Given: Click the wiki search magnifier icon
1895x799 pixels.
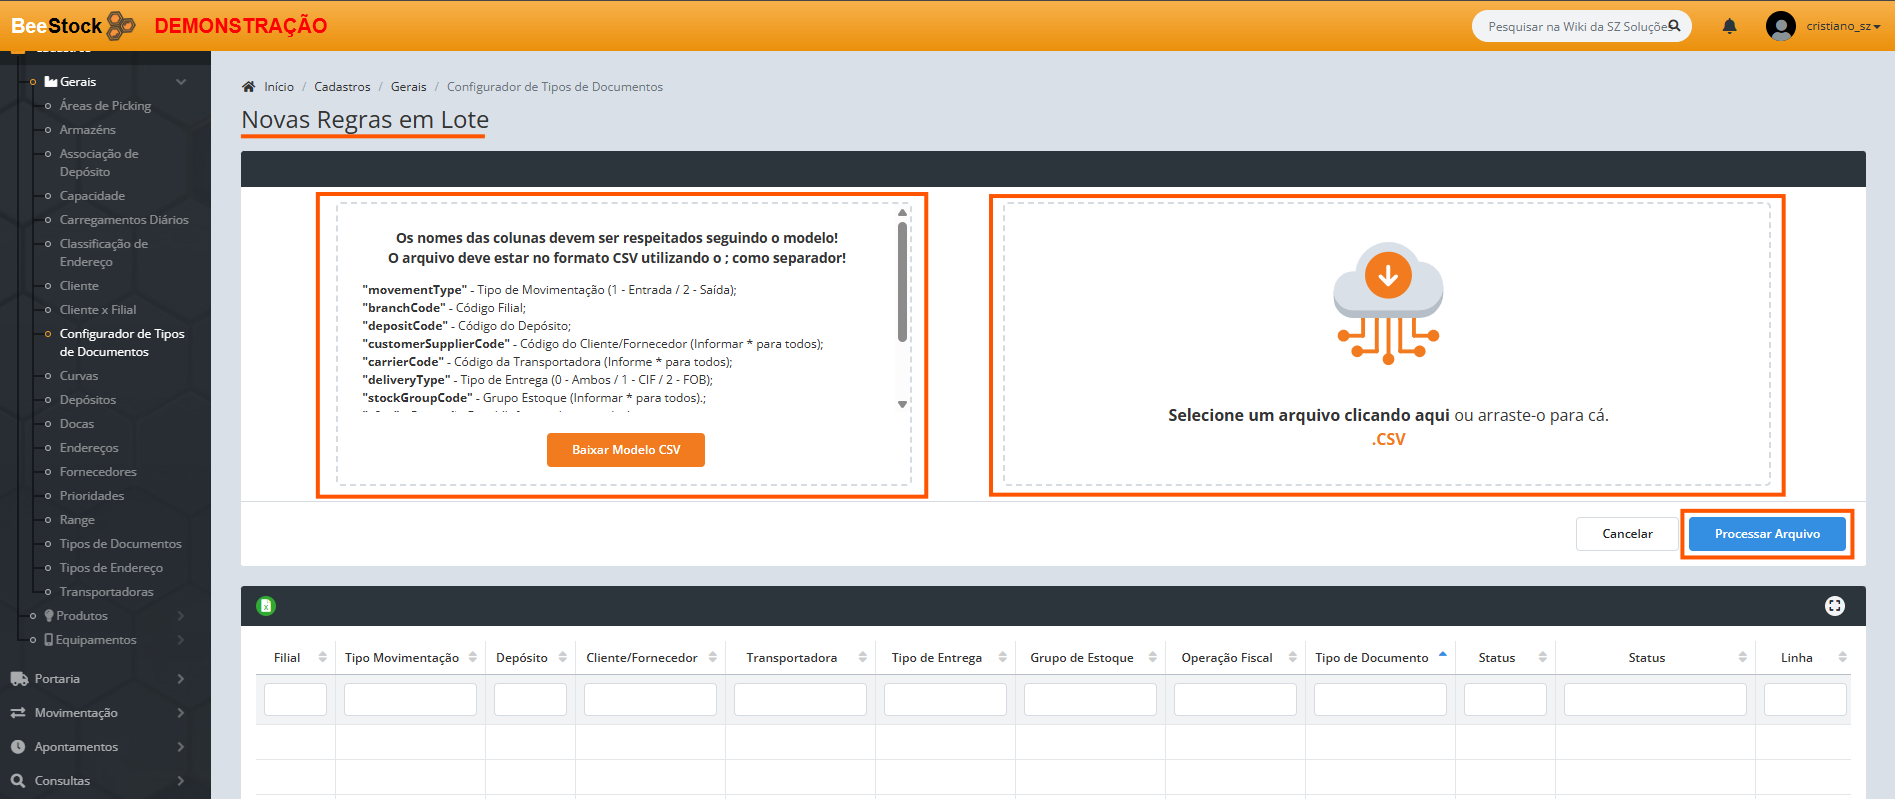Looking at the screenshot, I should click(1674, 26).
